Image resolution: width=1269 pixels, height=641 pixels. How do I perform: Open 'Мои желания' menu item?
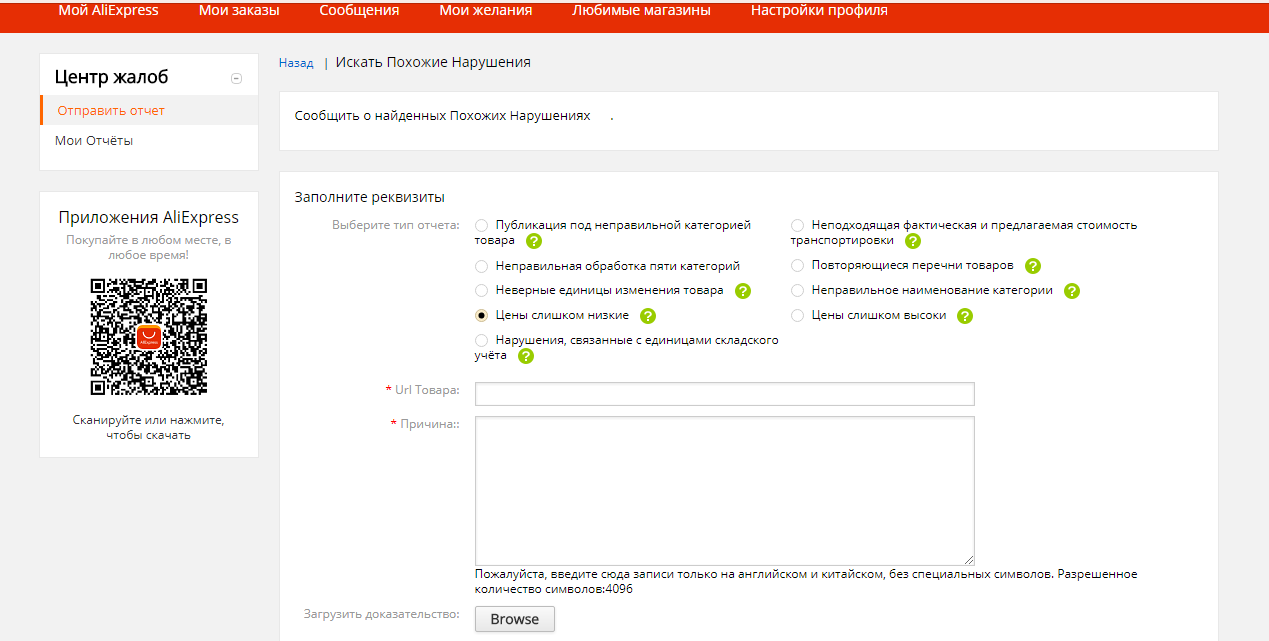tap(486, 11)
